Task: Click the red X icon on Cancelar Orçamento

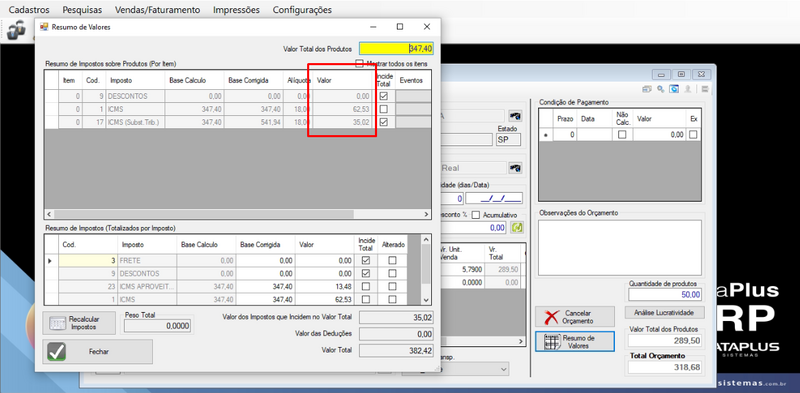Action: 551,317
